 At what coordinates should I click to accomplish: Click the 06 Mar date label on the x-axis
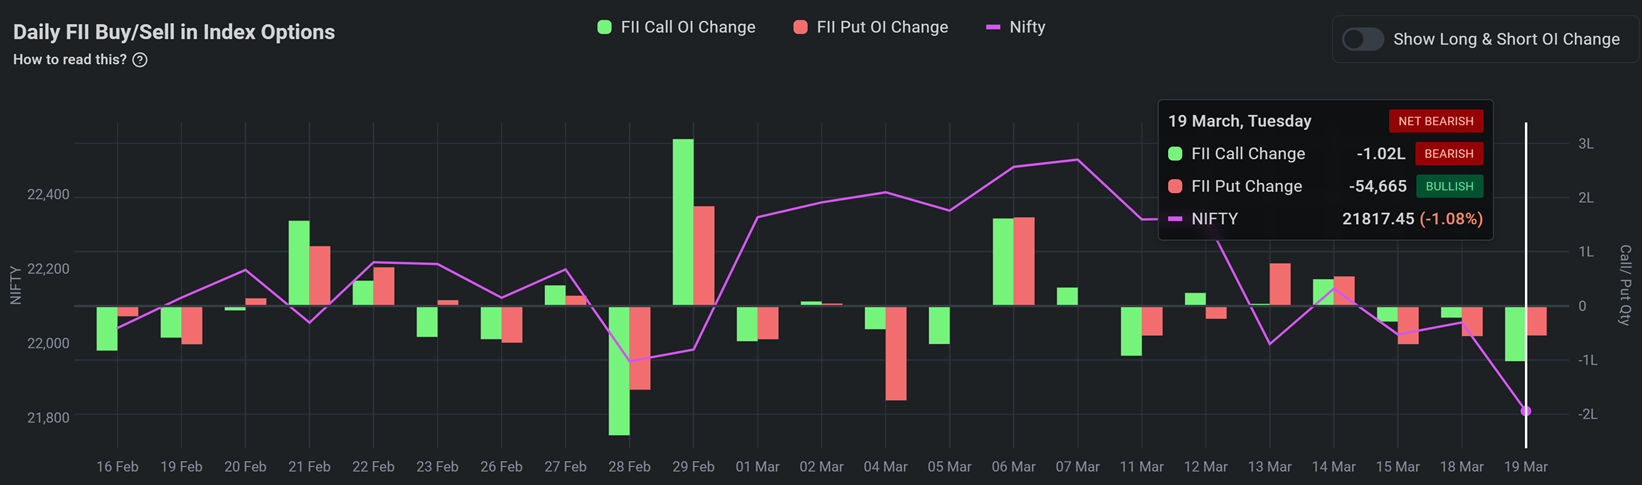tap(1013, 467)
